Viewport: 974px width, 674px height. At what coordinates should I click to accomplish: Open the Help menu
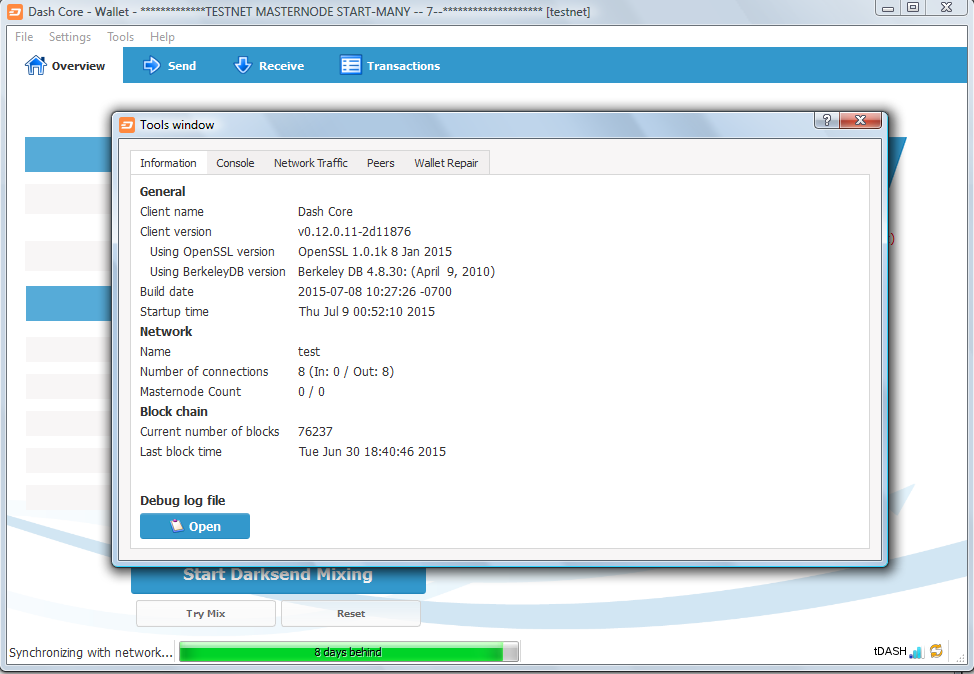click(x=162, y=37)
